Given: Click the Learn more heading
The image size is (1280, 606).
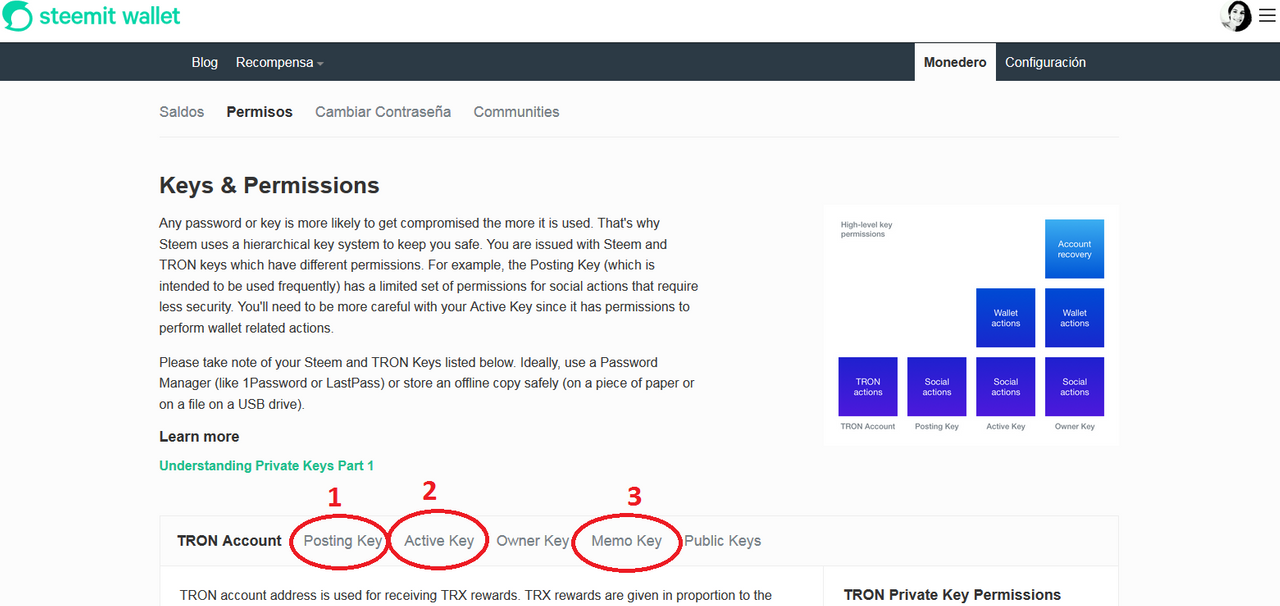Looking at the screenshot, I should pyautogui.click(x=199, y=437).
